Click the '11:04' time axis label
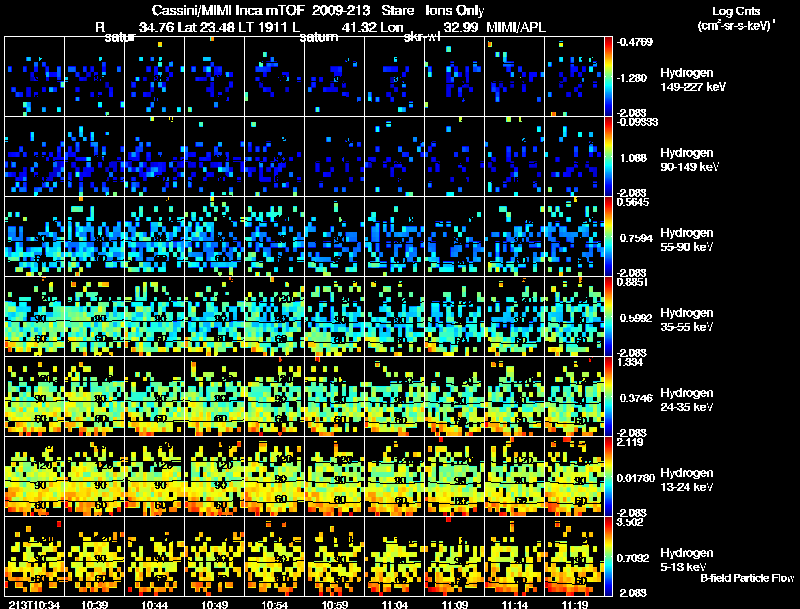This screenshot has height=609, width=800. pyautogui.click(x=394, y=604)
